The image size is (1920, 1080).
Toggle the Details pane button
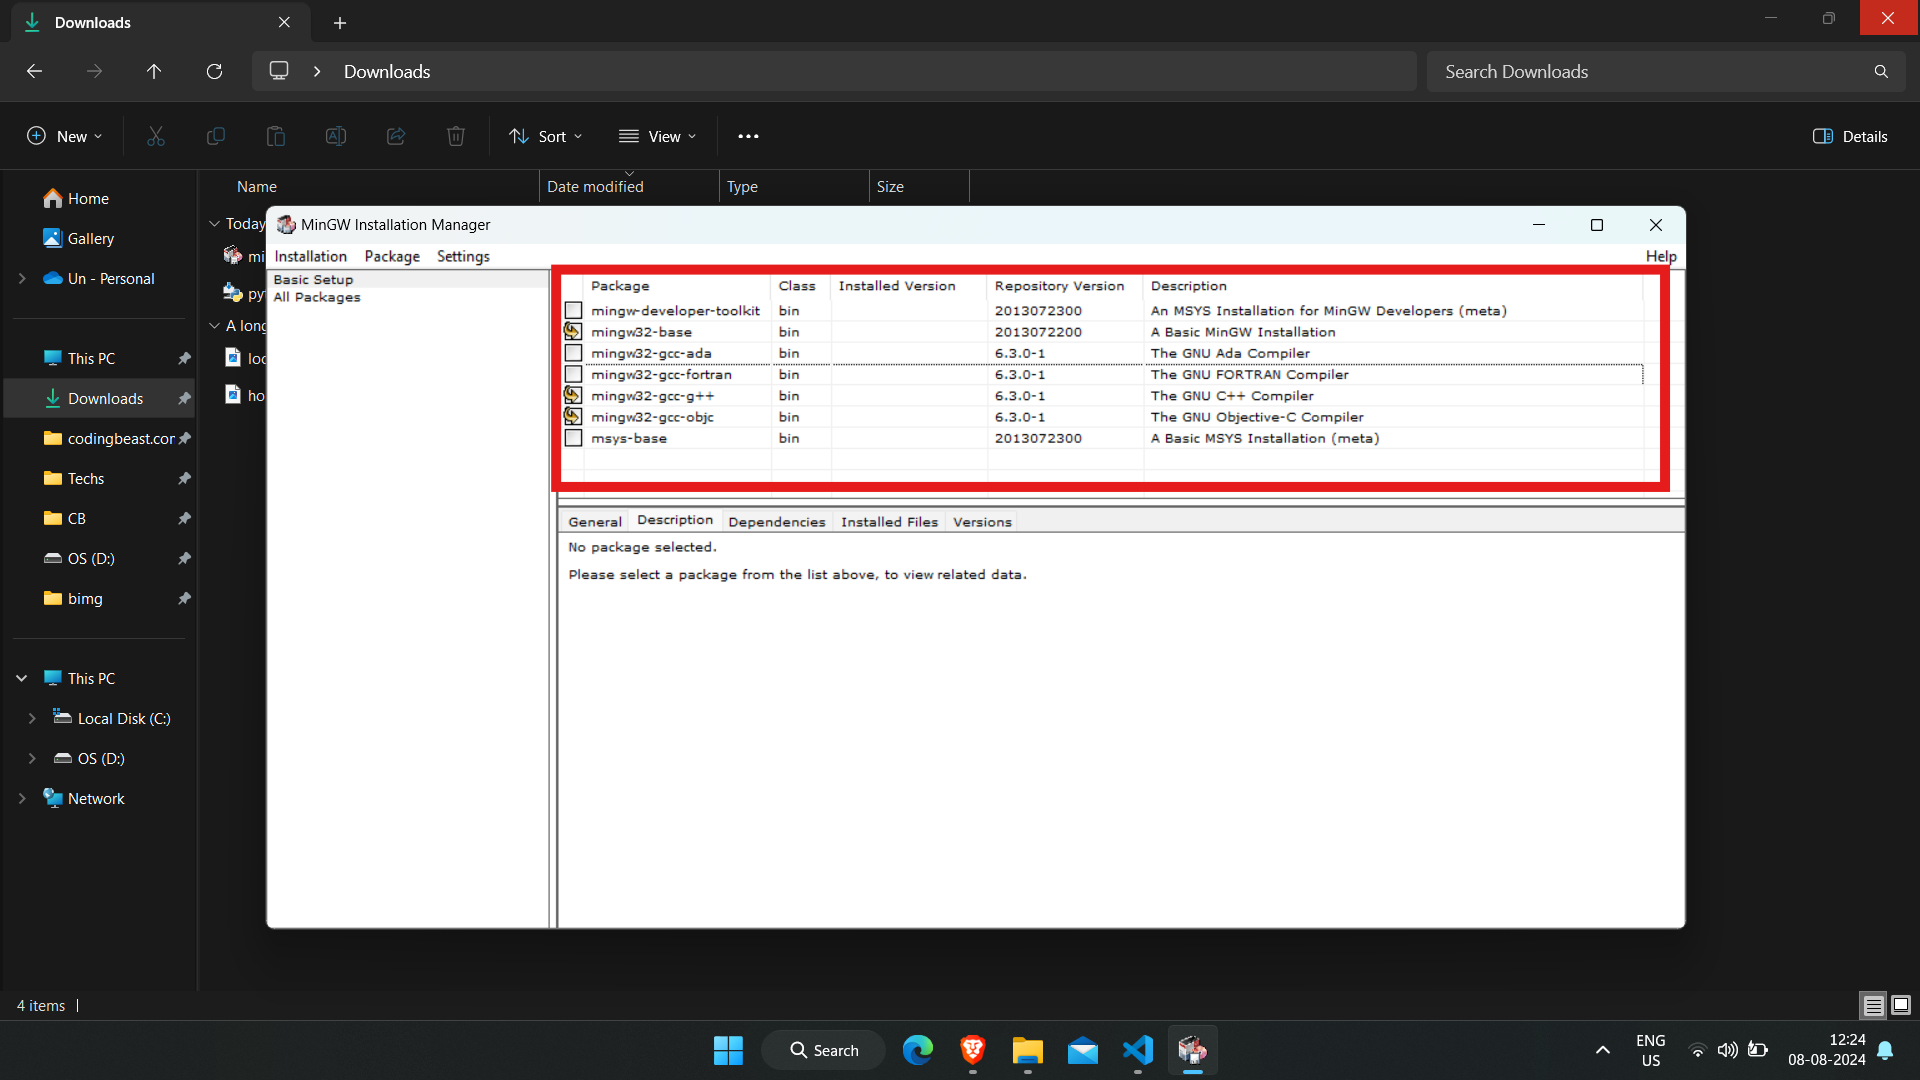pyautogui.click(x=1850, y=136)
